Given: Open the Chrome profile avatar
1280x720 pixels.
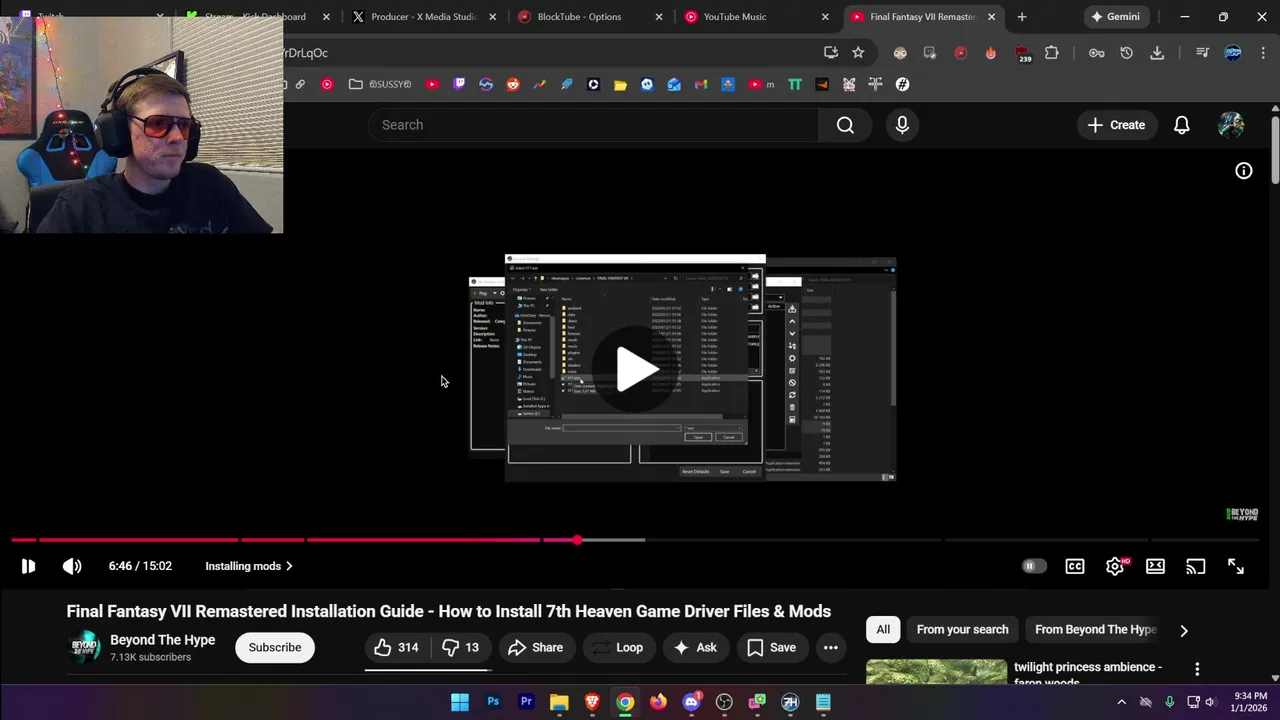Looking at the screenshot, I should tap(1233, 53).
